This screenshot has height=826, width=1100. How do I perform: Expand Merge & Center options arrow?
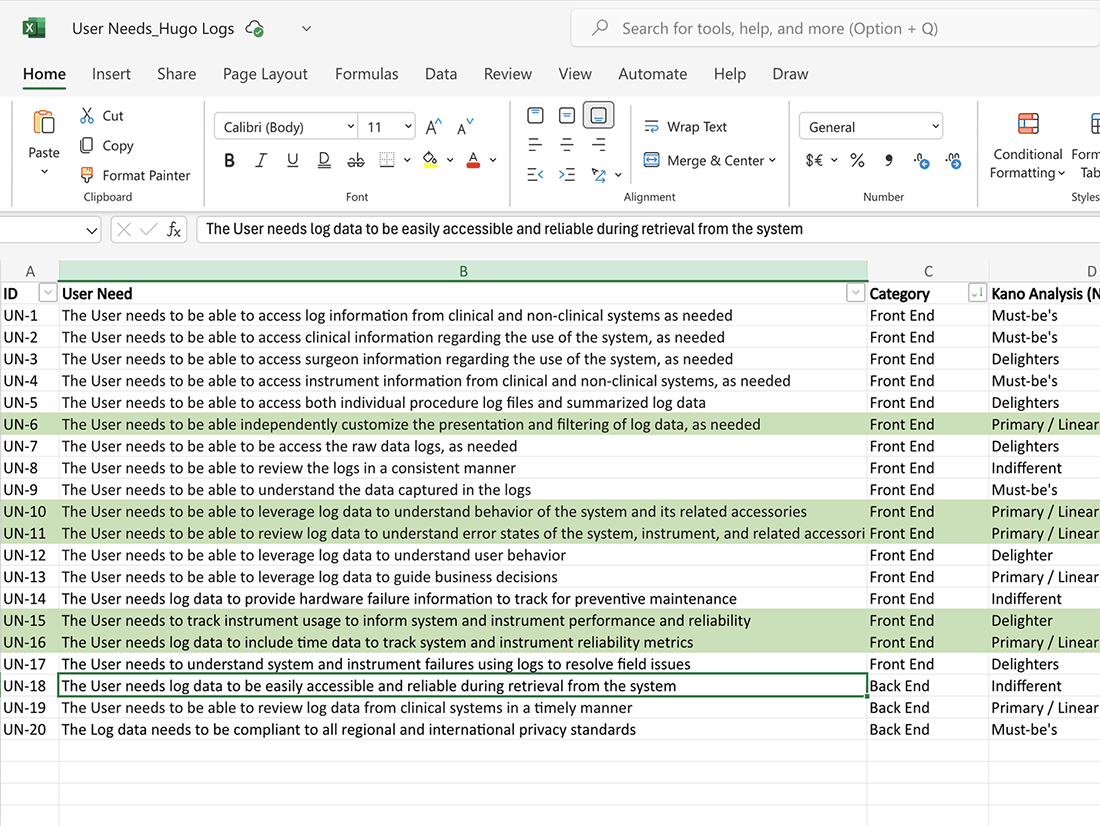tap(772, 160)
